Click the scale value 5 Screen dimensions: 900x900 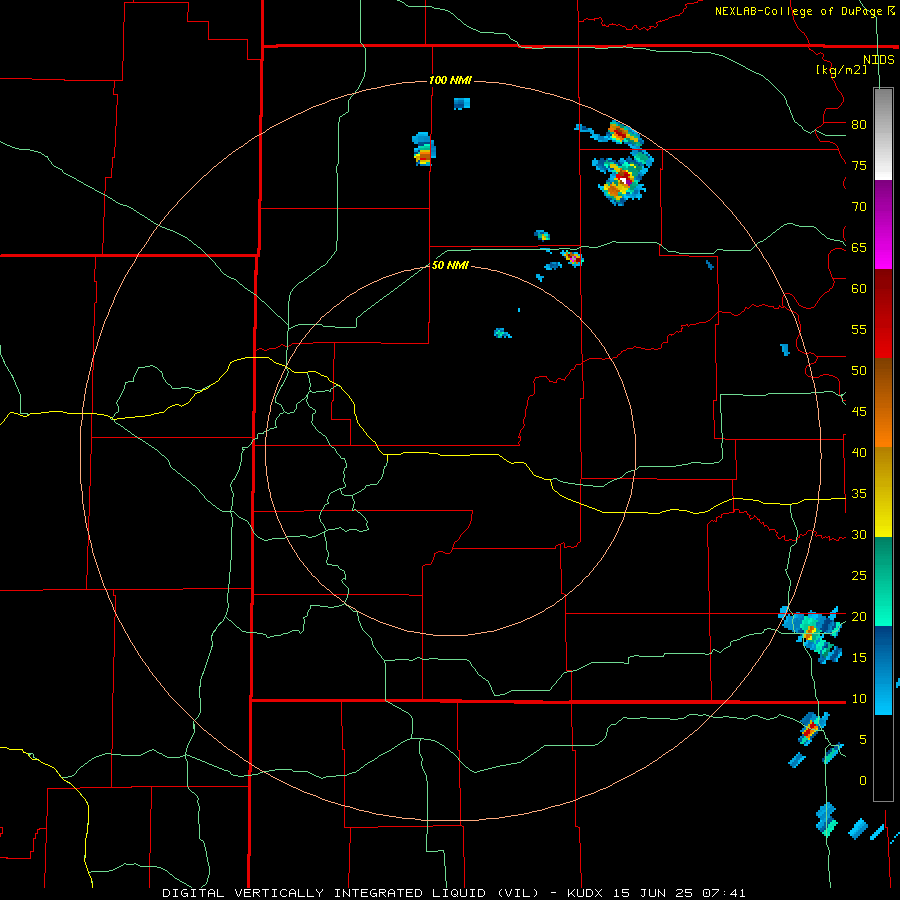coord(863,740)
